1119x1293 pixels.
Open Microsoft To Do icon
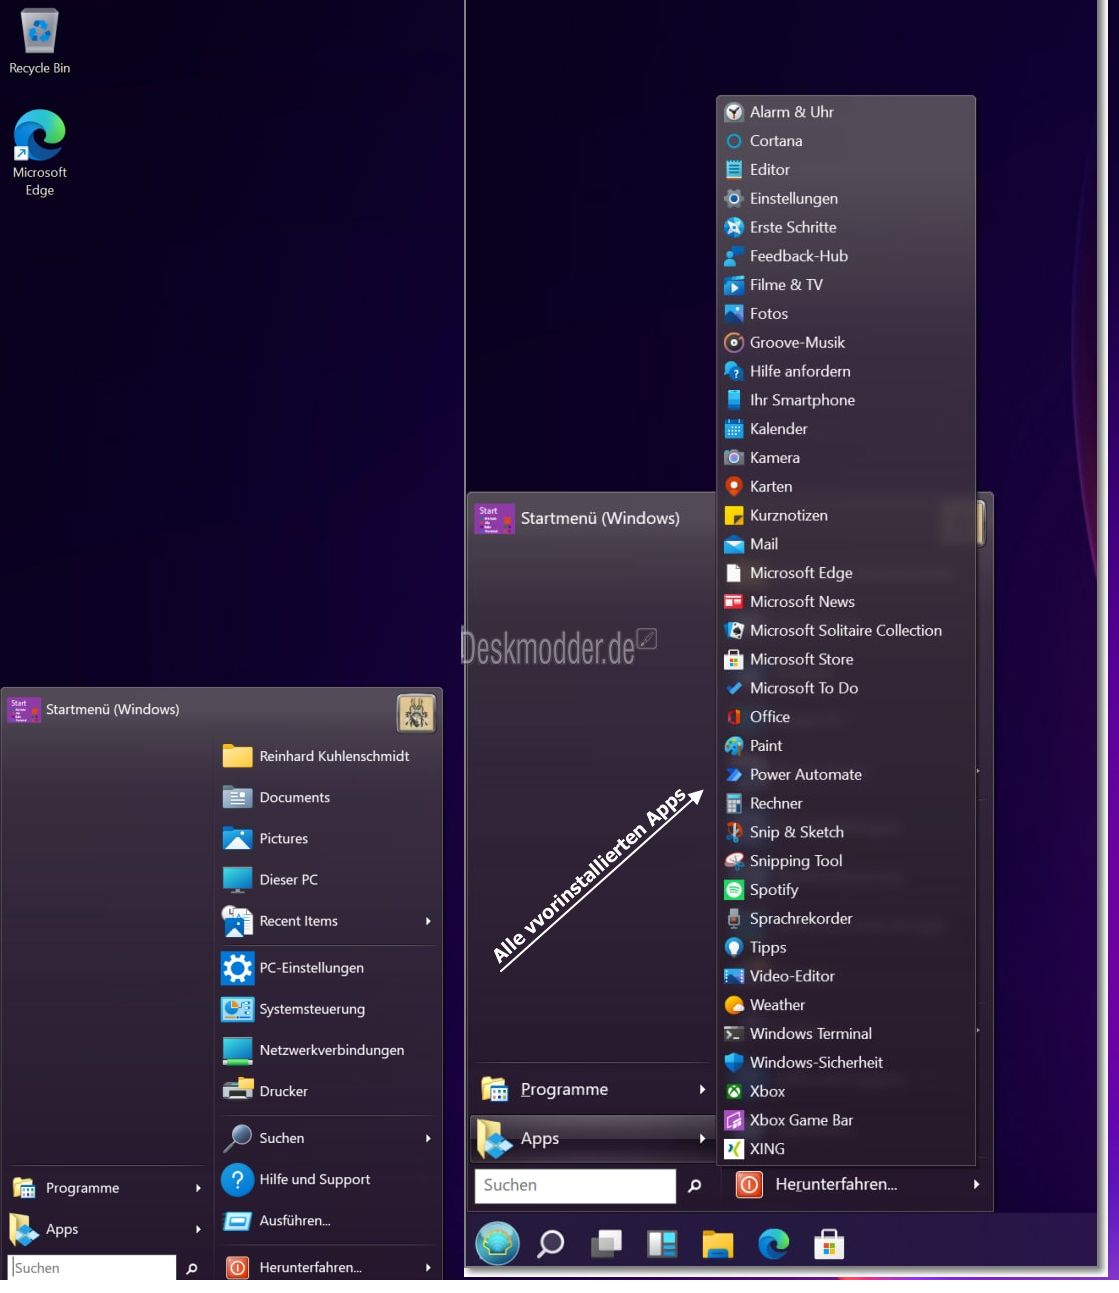tap(734, 689)
